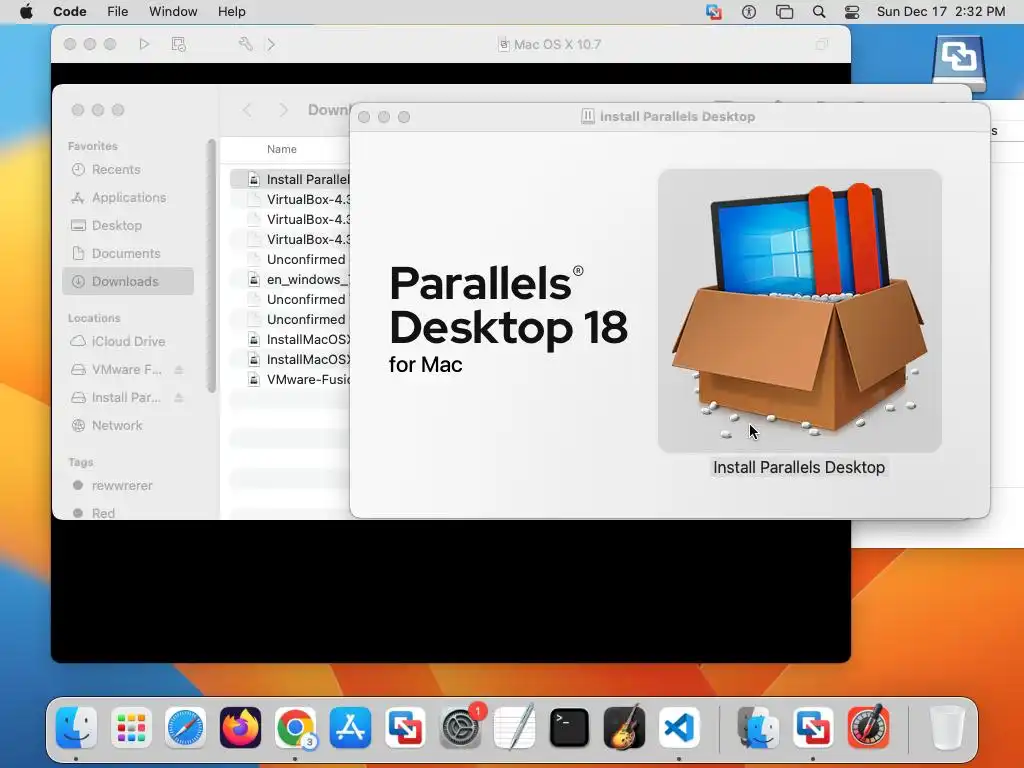Show the date and time notification panel
Image resolution: width=1024 pixels, height=768 pixels.
[940, 12]
